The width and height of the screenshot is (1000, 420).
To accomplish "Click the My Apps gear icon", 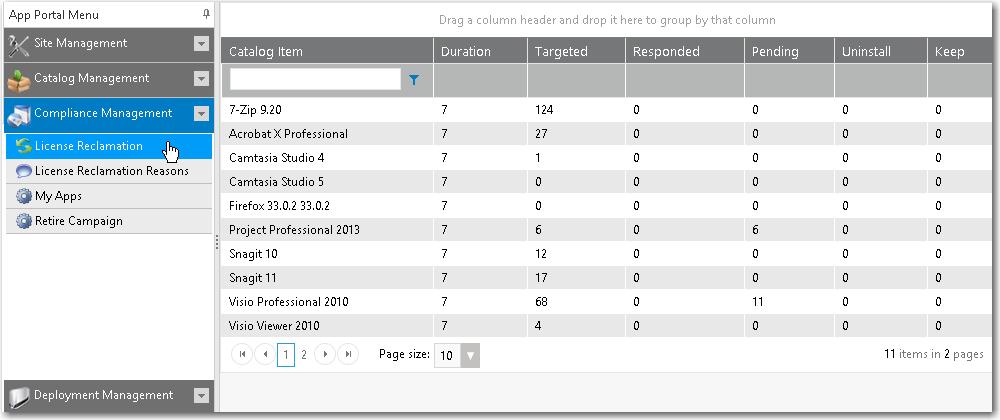I will (24, 197).
